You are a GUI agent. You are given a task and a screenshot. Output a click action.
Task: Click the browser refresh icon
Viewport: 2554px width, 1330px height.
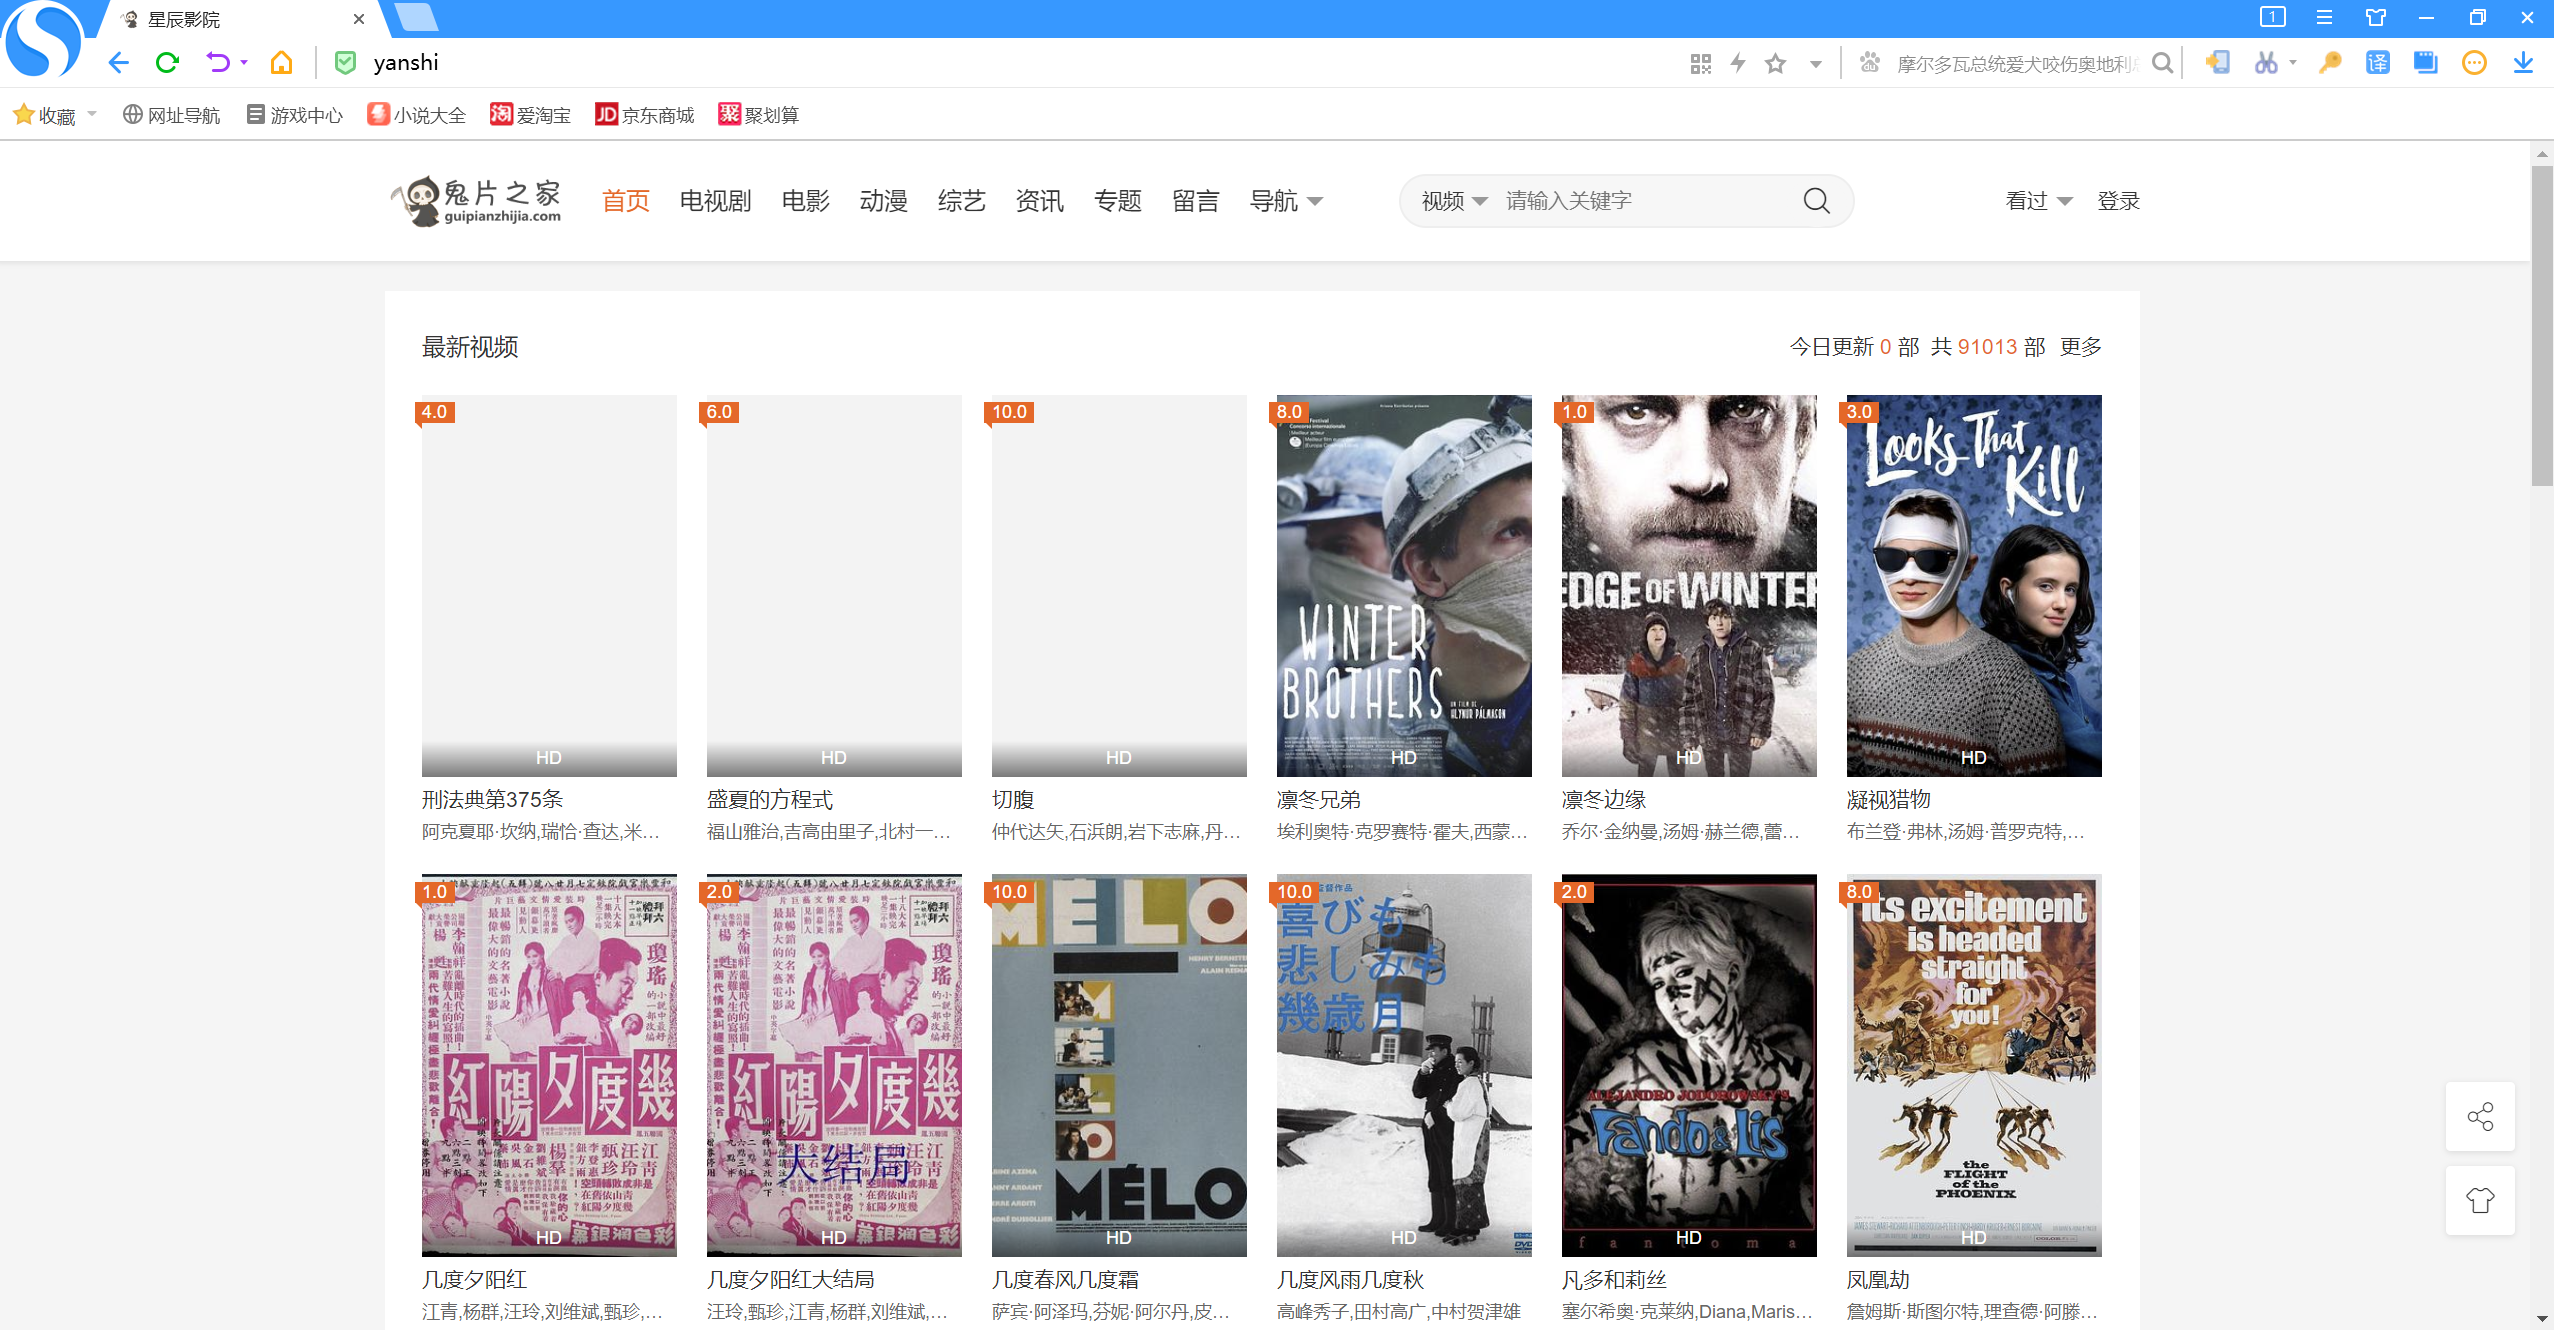click(x=167, y=63)
